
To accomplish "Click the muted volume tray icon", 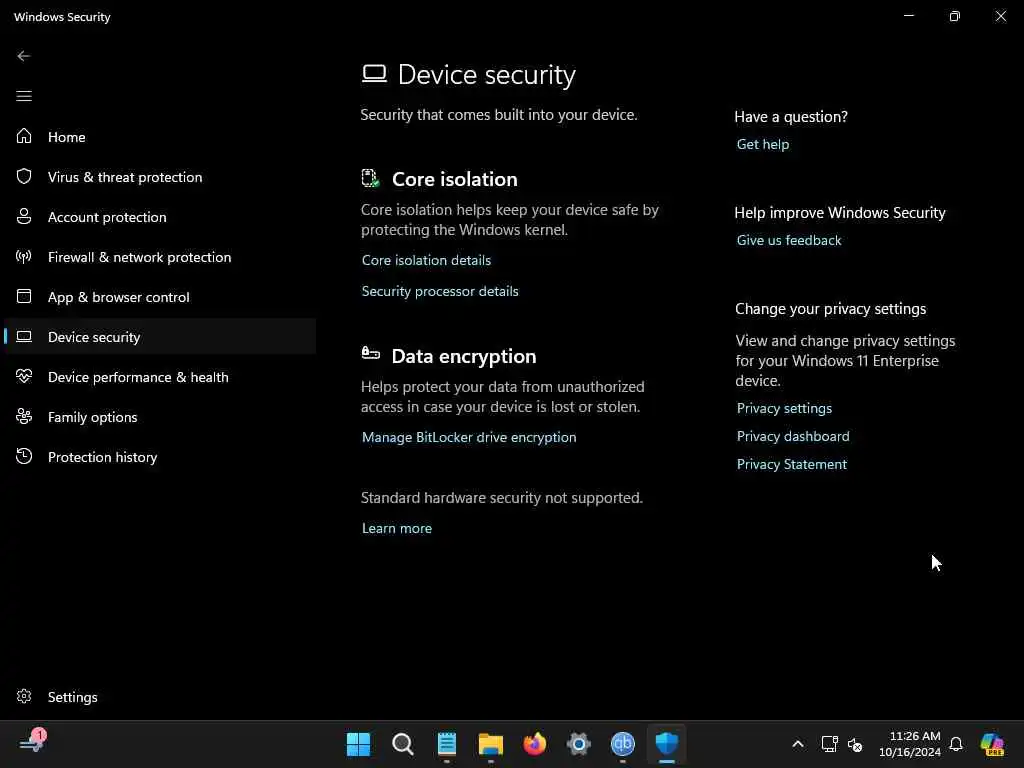I will [x=855, y=744].
